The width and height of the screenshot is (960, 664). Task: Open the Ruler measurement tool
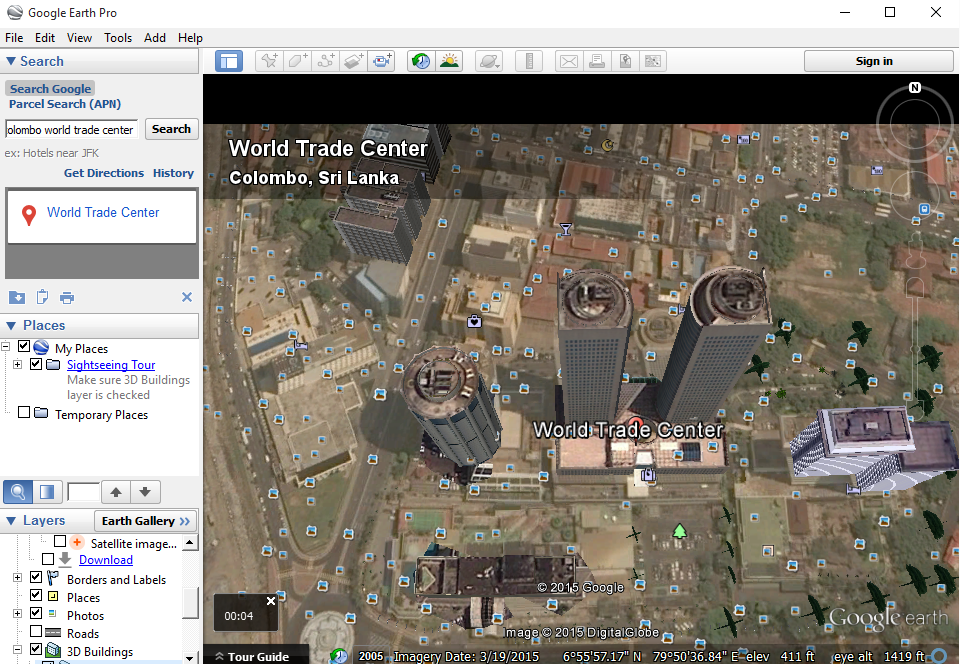pyautogui.click(x=529, y=61)
